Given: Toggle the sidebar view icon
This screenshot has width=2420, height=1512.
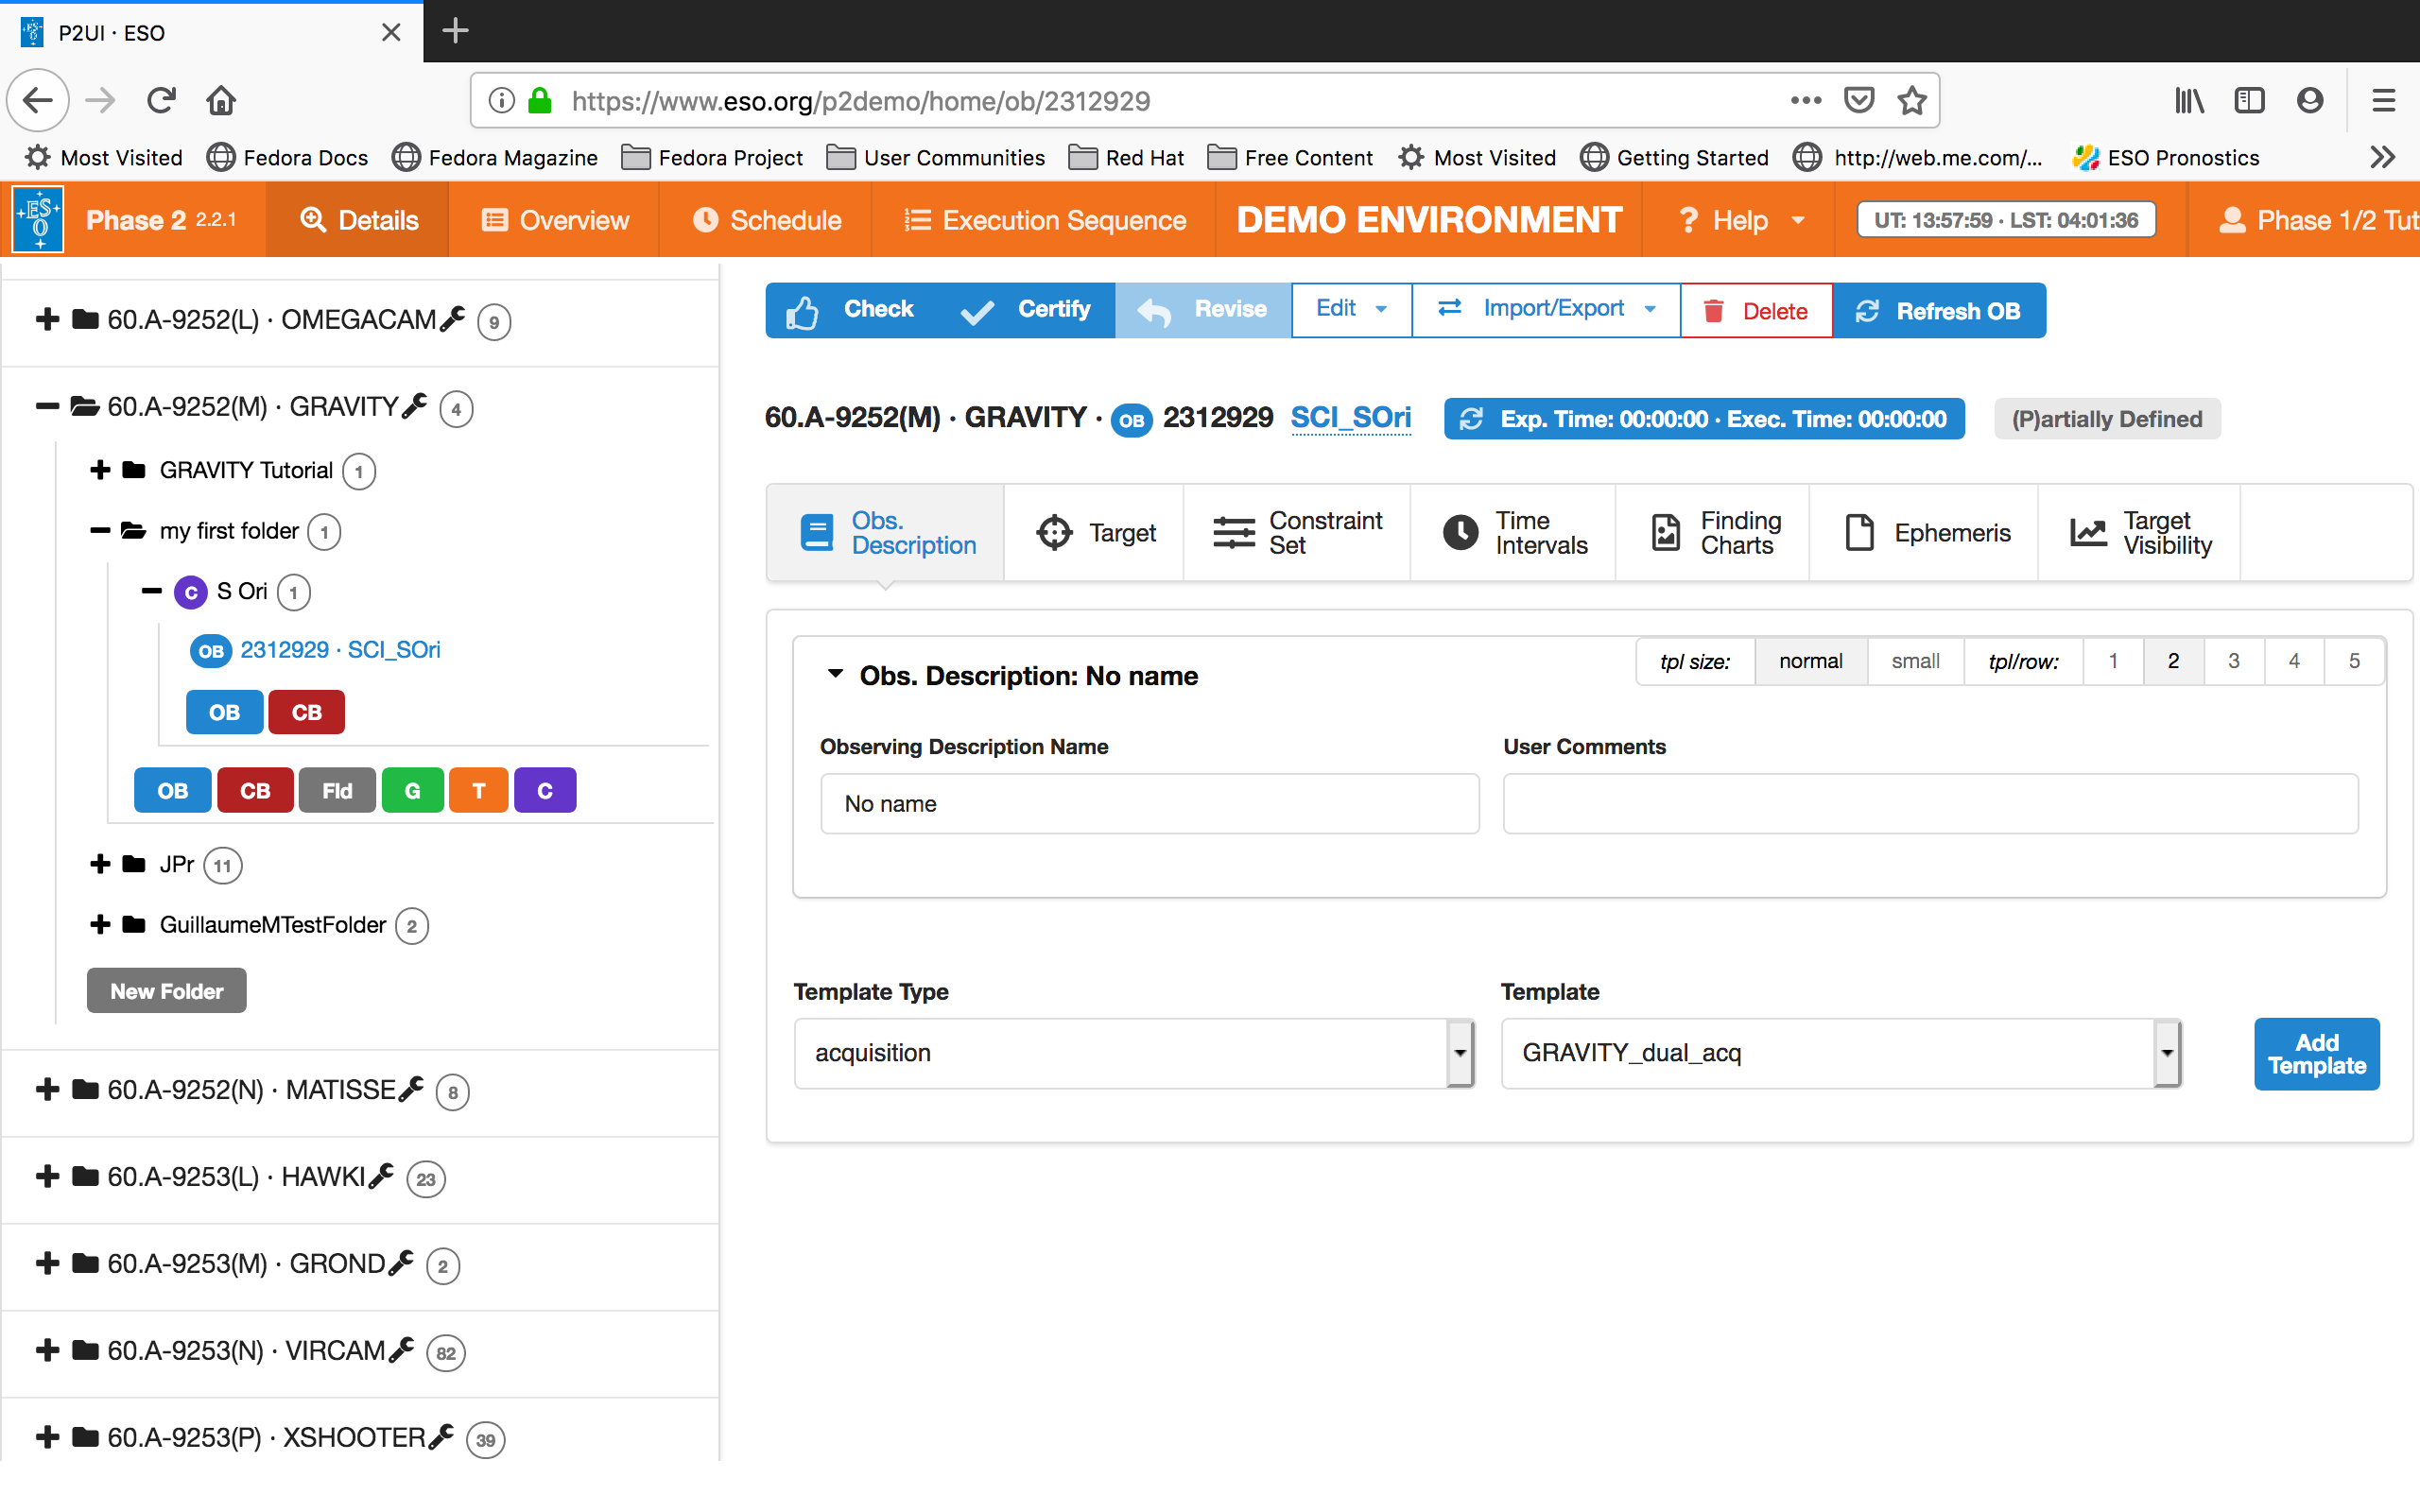Looking at the screenshot, I should click(2249, 100).
